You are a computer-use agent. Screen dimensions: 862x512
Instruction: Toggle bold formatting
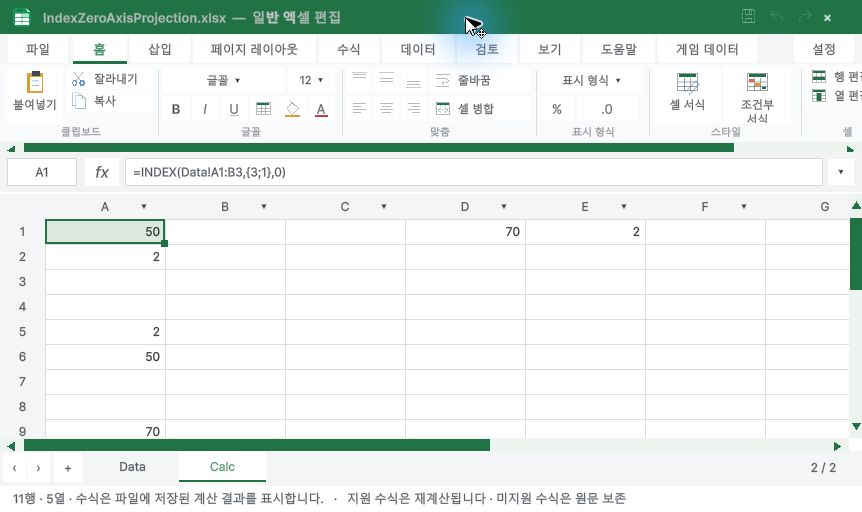[176, 109]
